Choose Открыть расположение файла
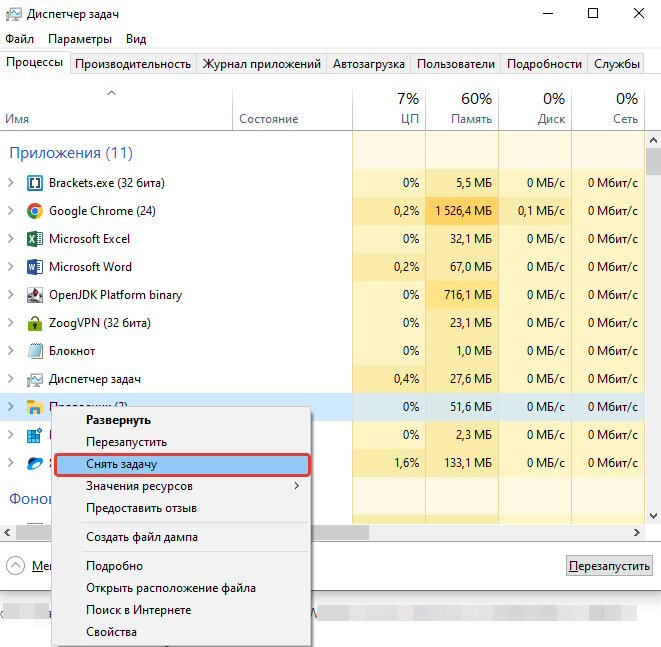Screen dimensions: 661x647 (x=182, y=588)
